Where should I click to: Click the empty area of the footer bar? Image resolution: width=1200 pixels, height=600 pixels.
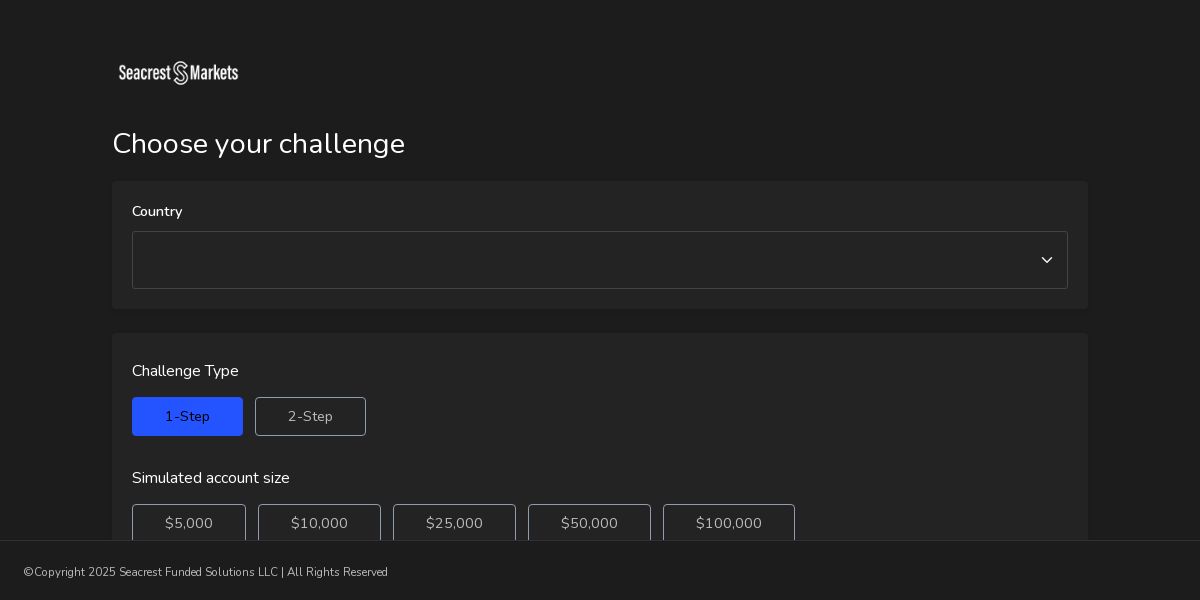tap(800, 572)
